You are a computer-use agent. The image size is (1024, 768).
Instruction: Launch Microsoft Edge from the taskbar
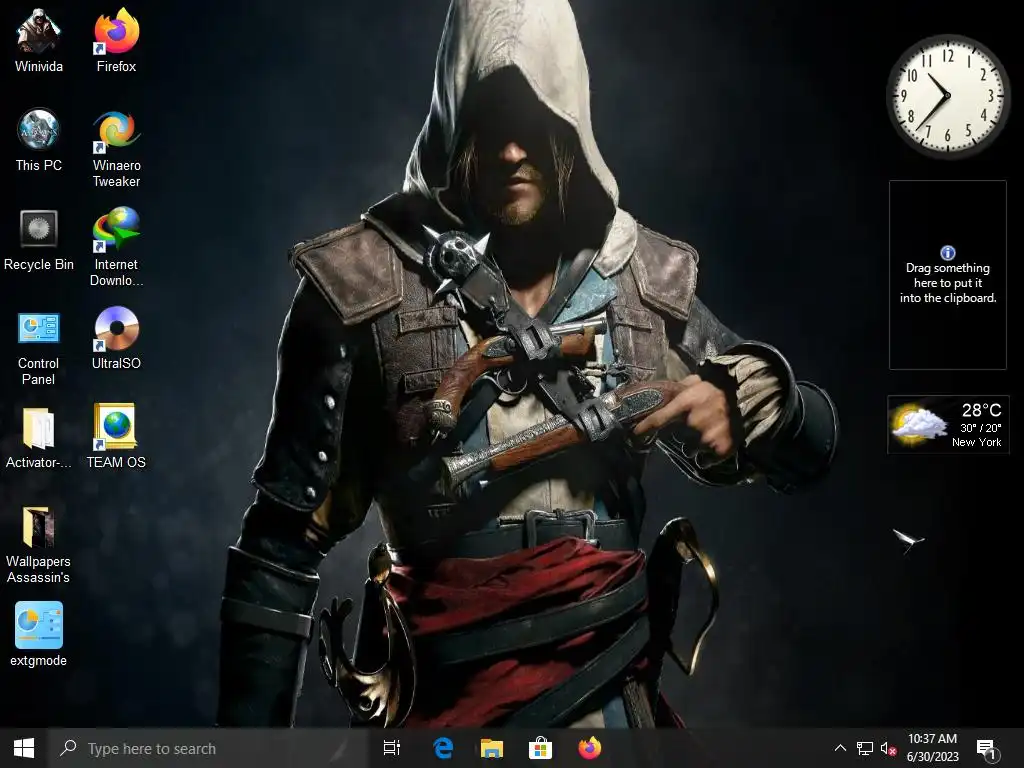click(x=443, y=748)
